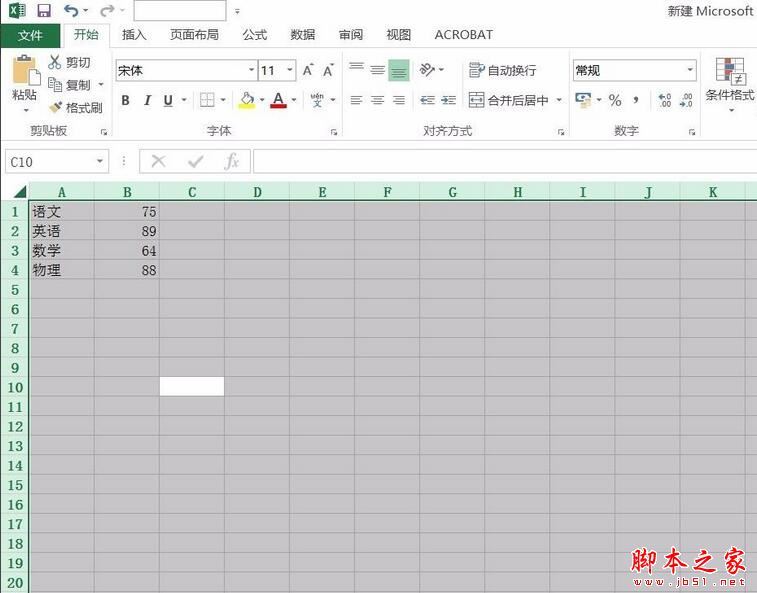Expand the fill color dropdown arrow
This screenshot has width=757, height=593.
pyautogui.click(x=262, y=100)
